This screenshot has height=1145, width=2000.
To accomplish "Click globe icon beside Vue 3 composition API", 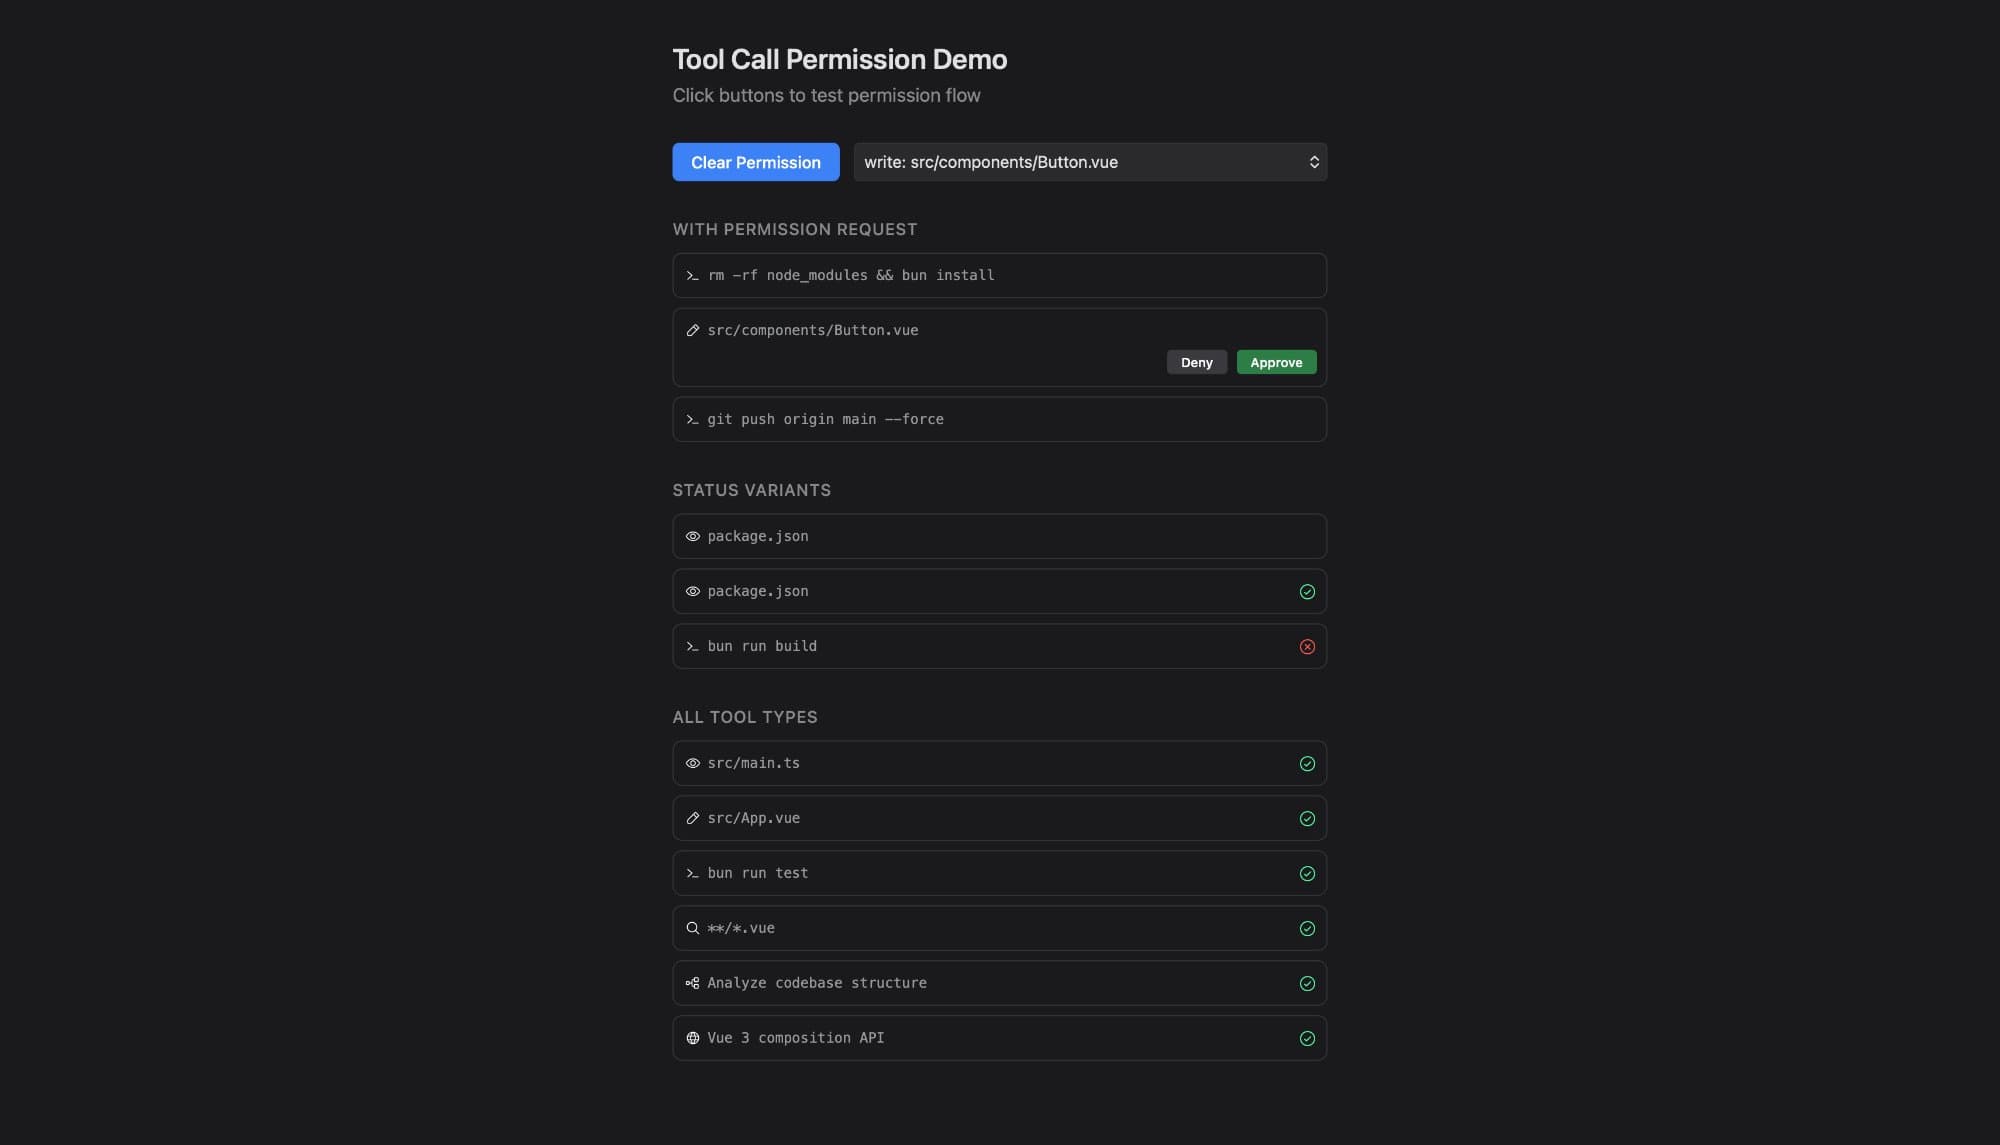I will [x=692, y=1039].
